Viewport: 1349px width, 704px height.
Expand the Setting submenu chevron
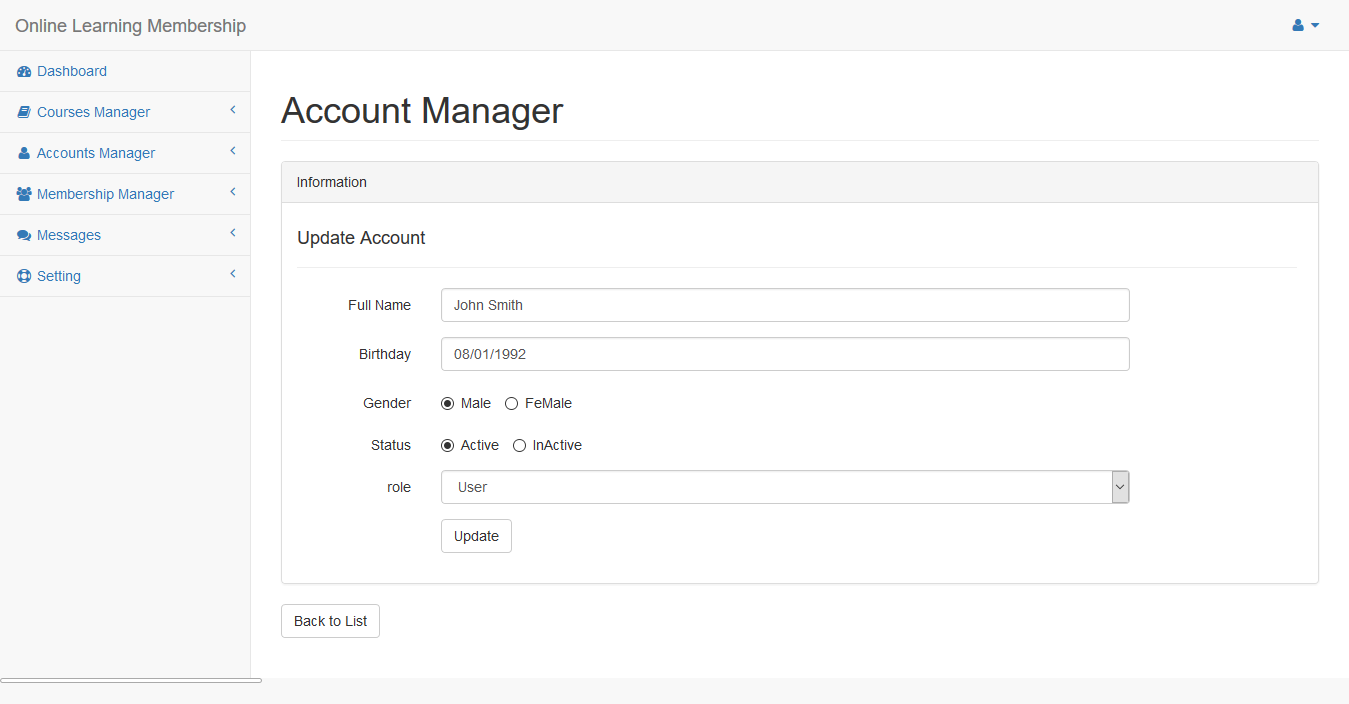pyautogui.click(x=232, y=274)
